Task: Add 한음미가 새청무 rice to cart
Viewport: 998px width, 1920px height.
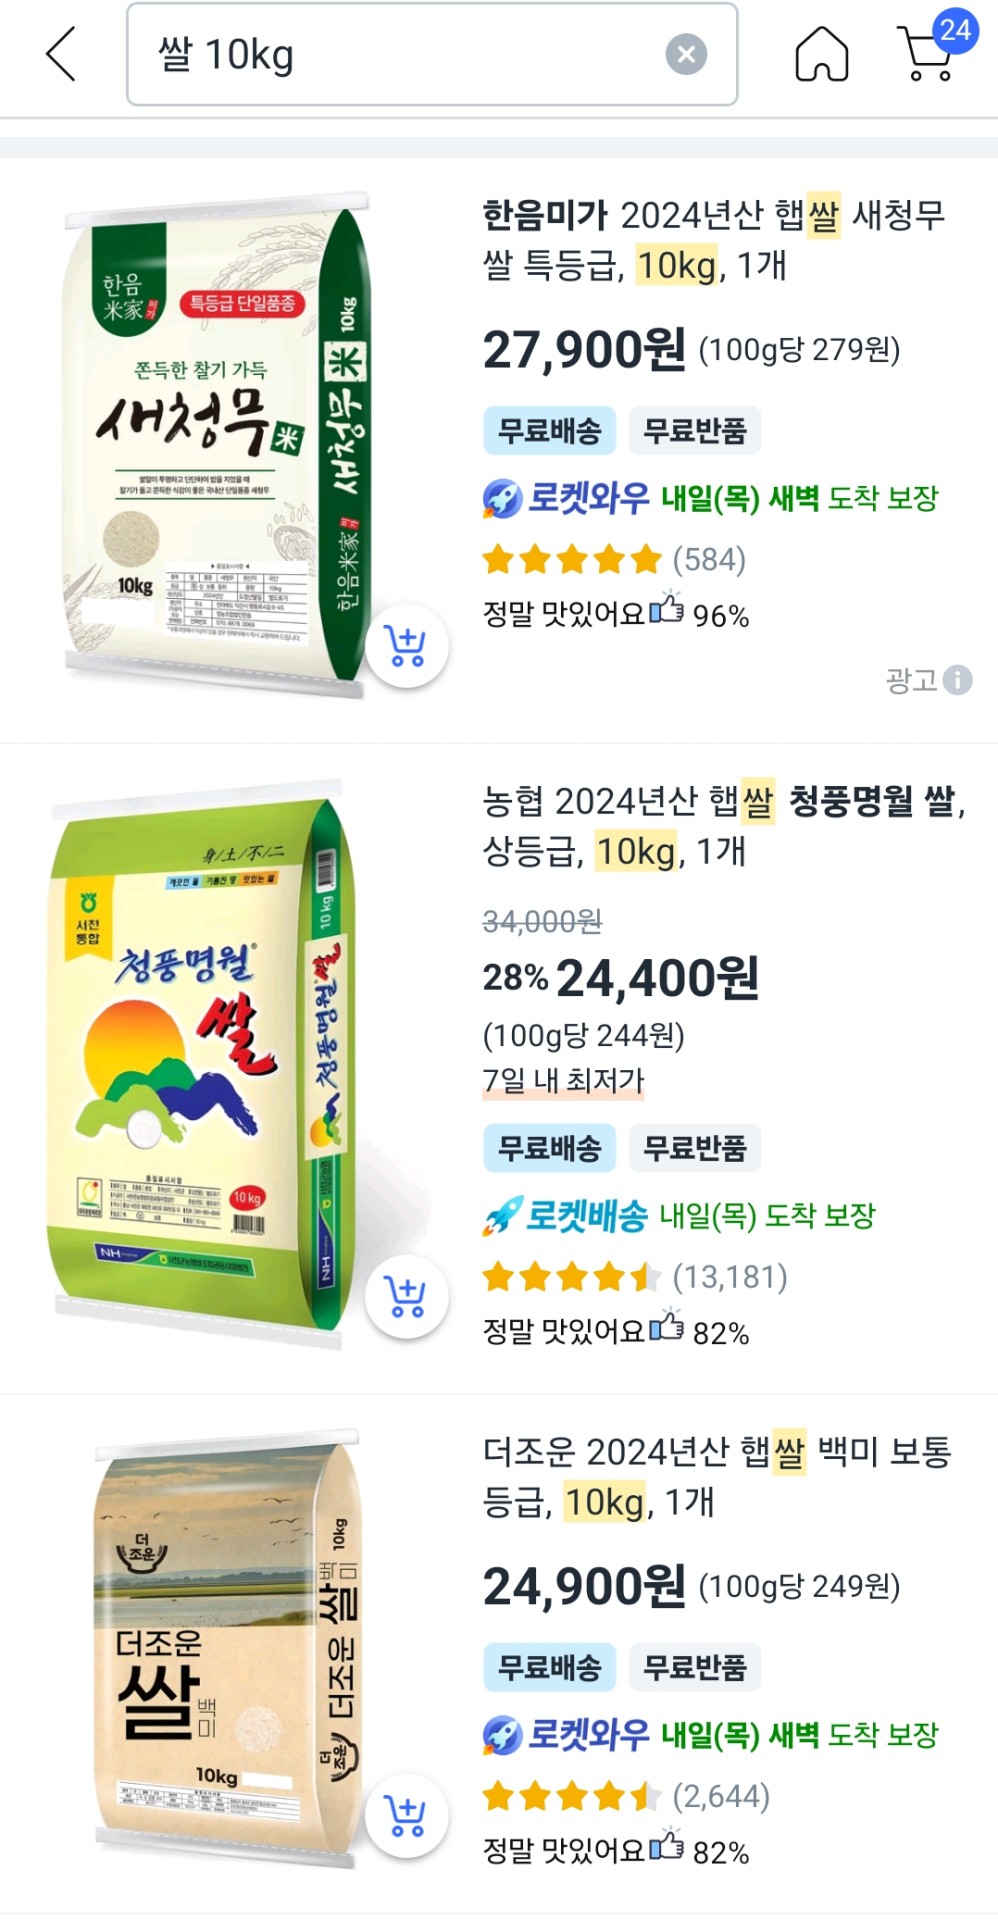Action: [x=406, y=647]
